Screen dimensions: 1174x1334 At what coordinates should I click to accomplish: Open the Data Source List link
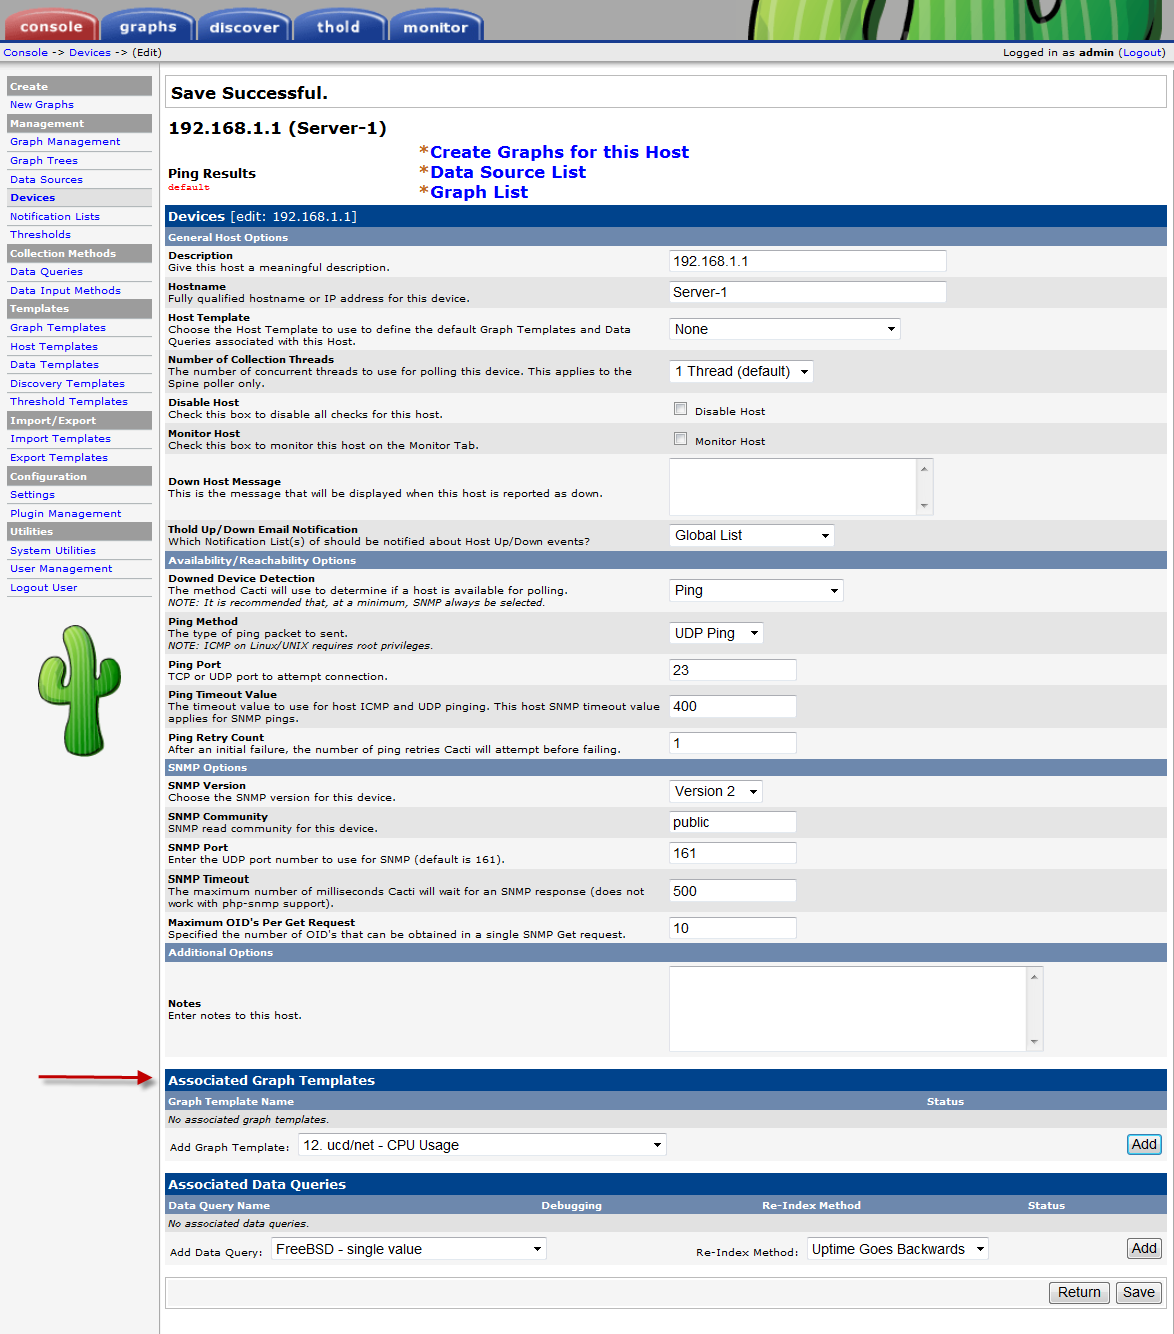pos(508,172)
